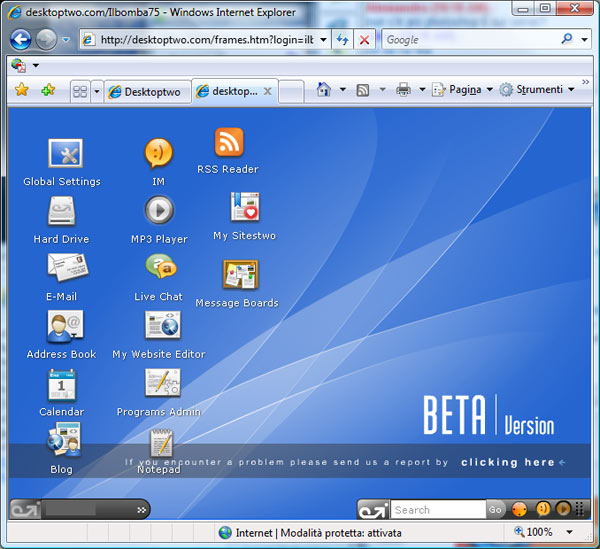Expand the feeds dropdown arrow

[382, 90]
